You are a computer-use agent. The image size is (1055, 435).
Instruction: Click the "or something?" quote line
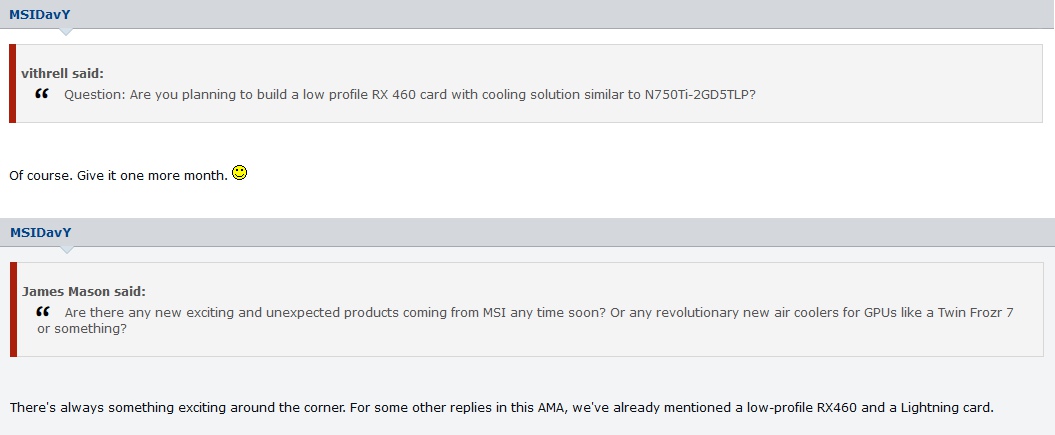[x=82, y=329]
